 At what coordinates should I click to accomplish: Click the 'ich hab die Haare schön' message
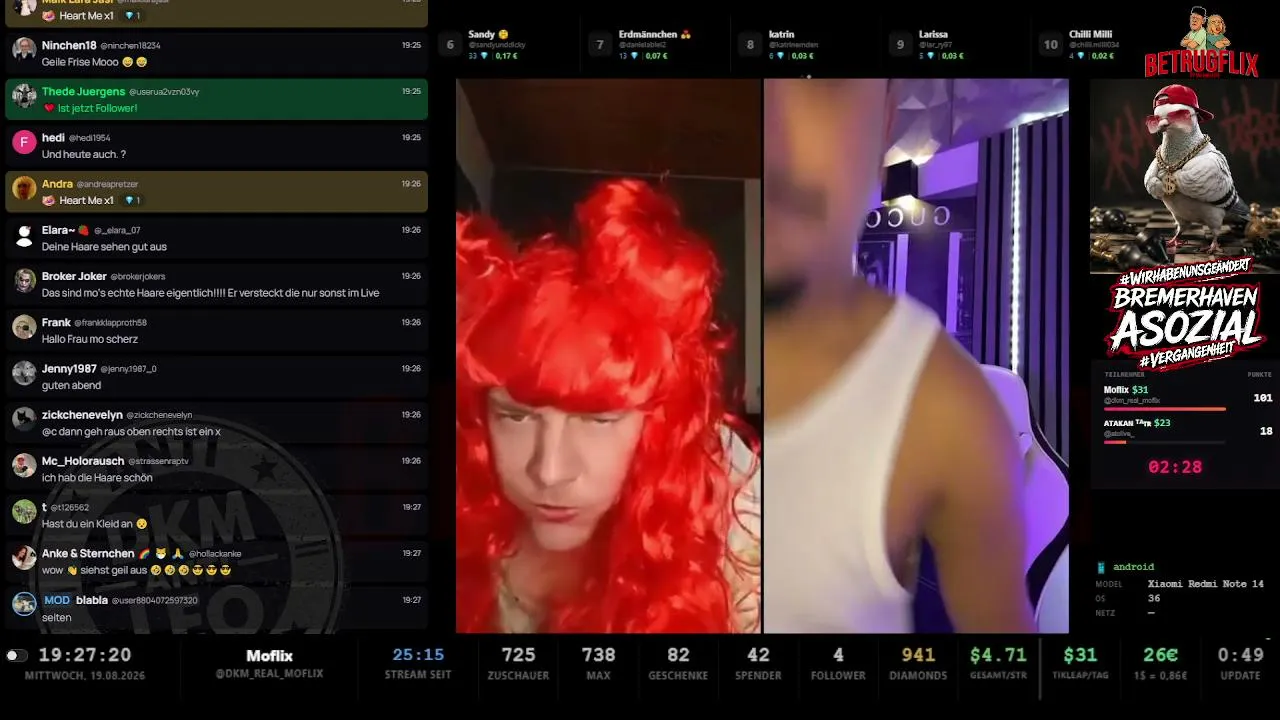tap(97, 478)
